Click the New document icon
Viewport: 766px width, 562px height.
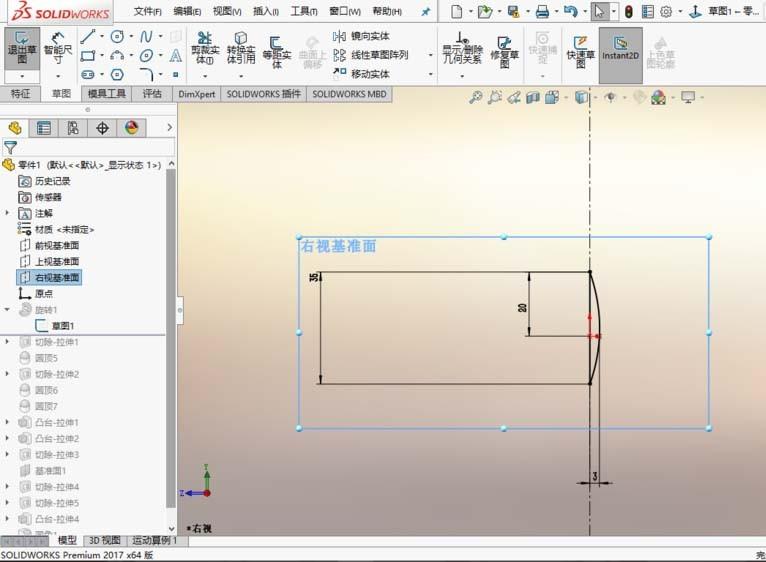pyautogui.click(x=456, y=11)
